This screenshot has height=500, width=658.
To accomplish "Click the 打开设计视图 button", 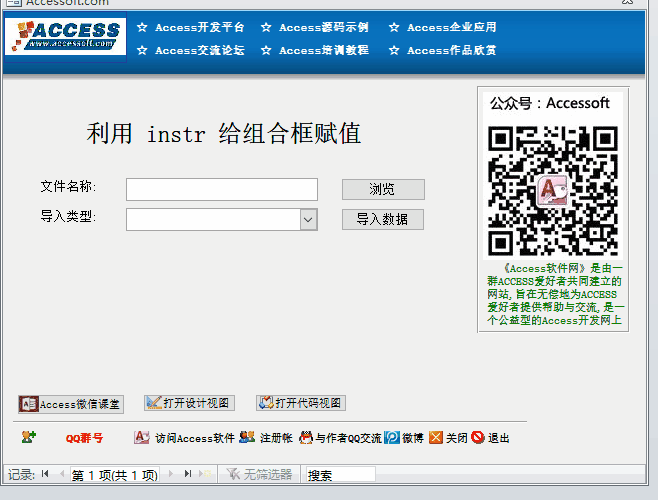I will click(189, 403).
